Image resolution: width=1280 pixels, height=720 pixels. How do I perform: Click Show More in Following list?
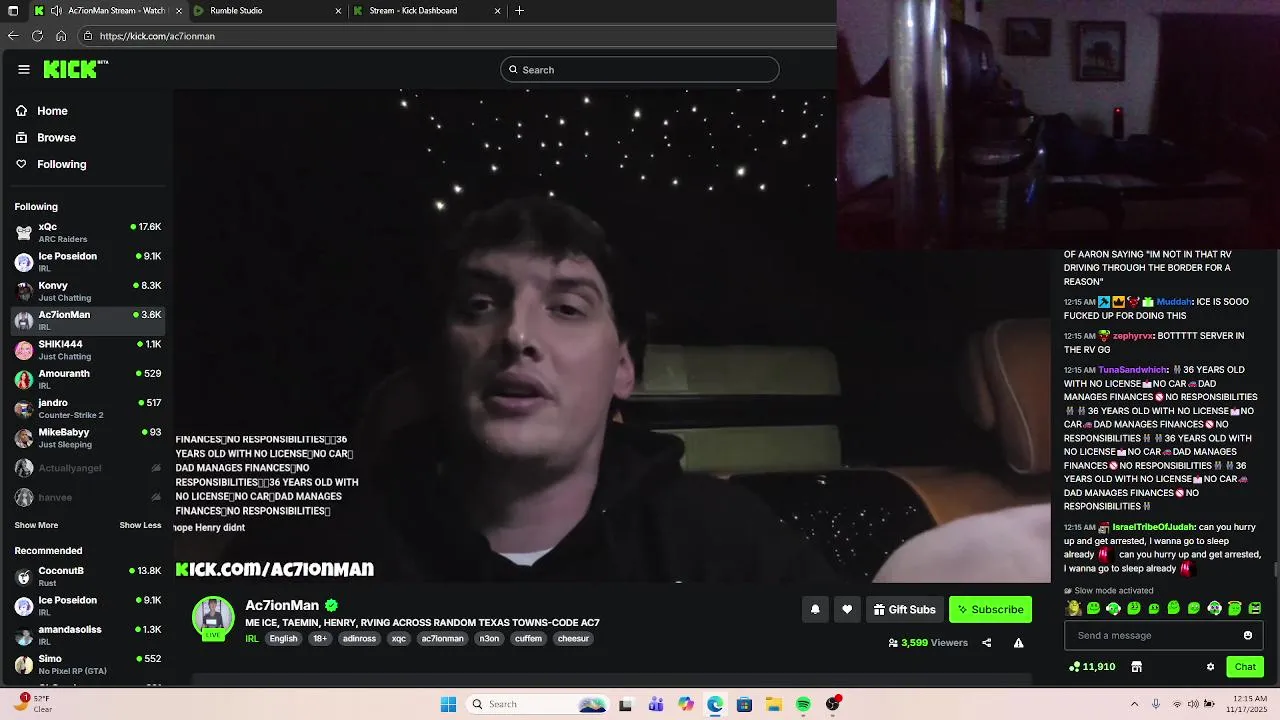coord(36,525)
